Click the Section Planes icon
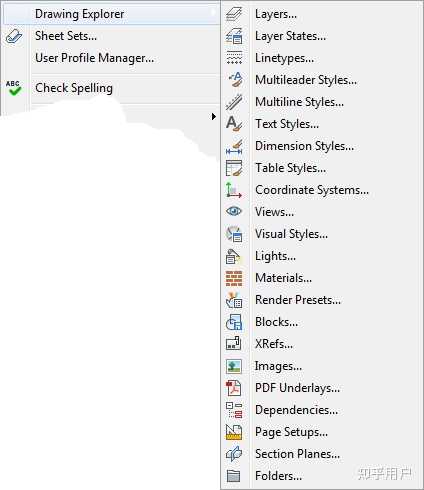Image resolution: width=424 pixels, height=490 pixels. (x=234, y=454)
